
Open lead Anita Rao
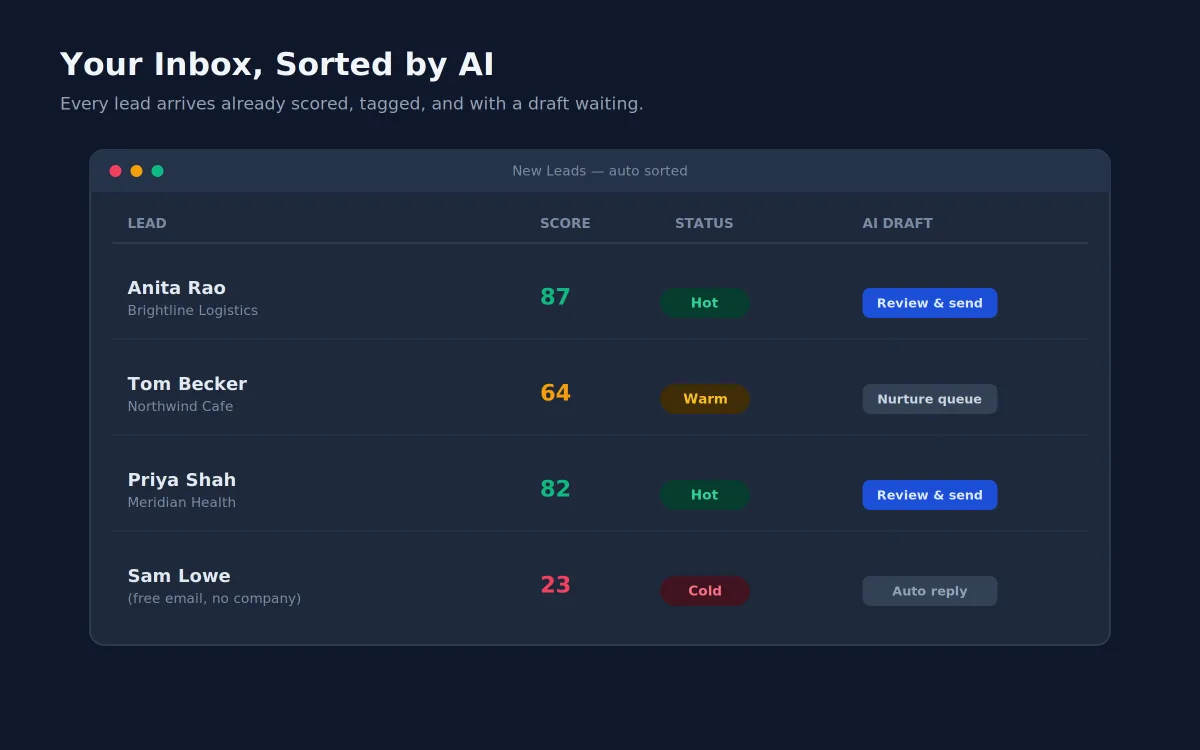pyautogui.click(x=177, y=288)
